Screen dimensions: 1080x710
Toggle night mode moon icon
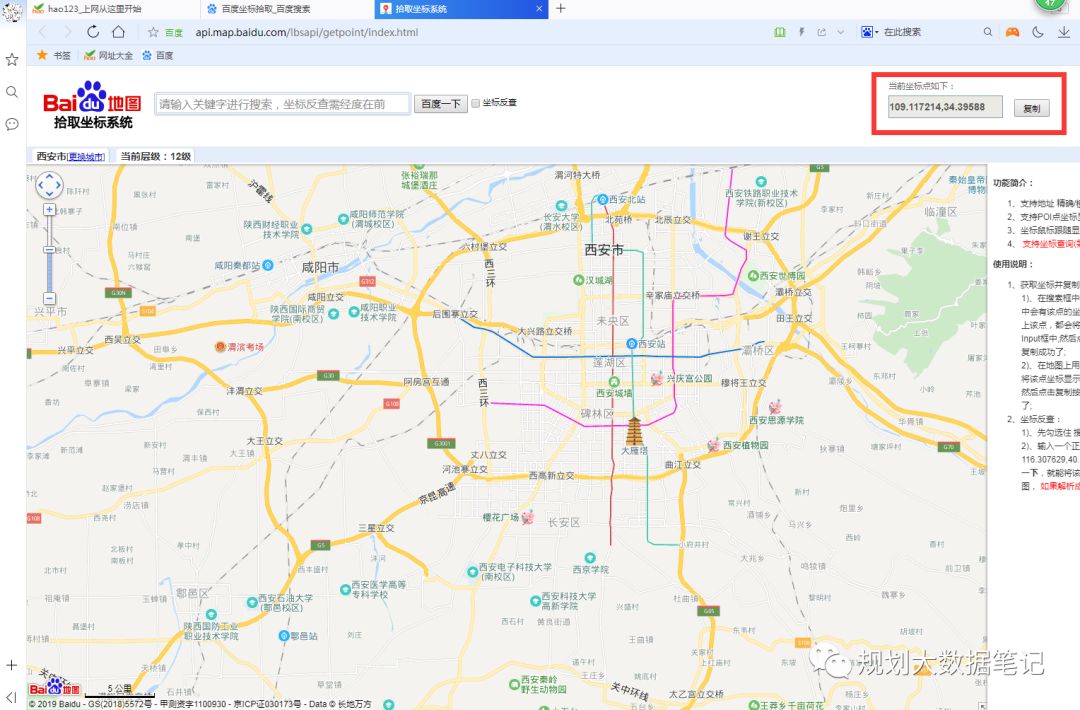(x=1038, y=32)
